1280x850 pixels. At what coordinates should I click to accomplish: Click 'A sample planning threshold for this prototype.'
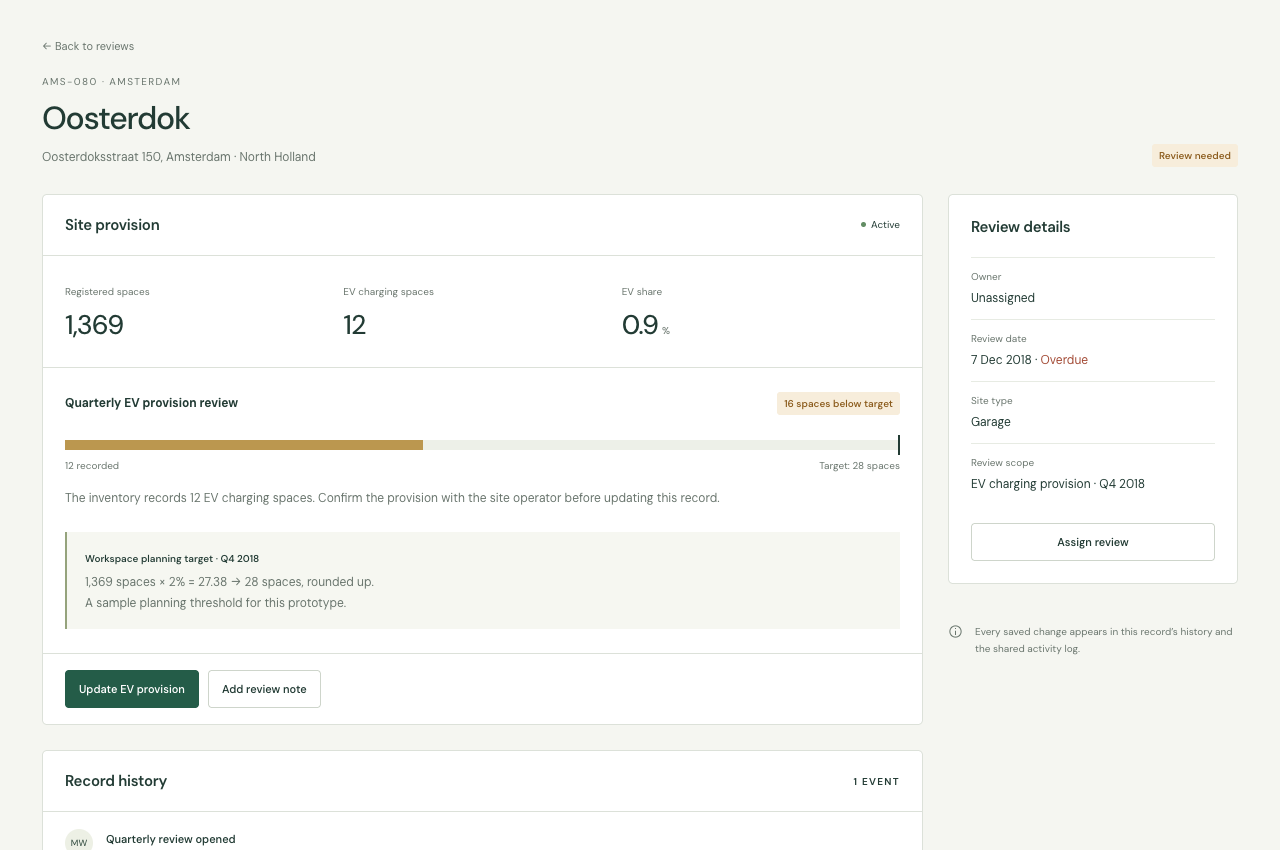(x=215, y=603)
